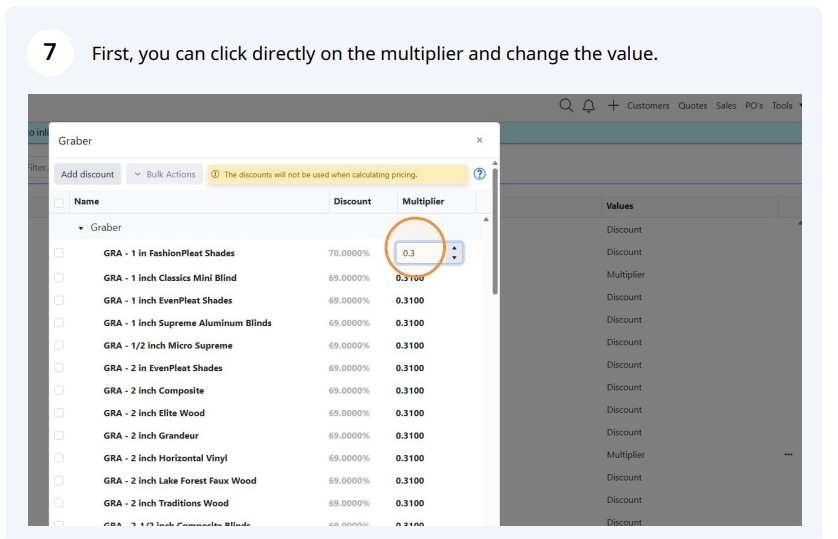Screen dimensions: 838x539
Task: Go to Quotes menu
Action: [693, 106]
